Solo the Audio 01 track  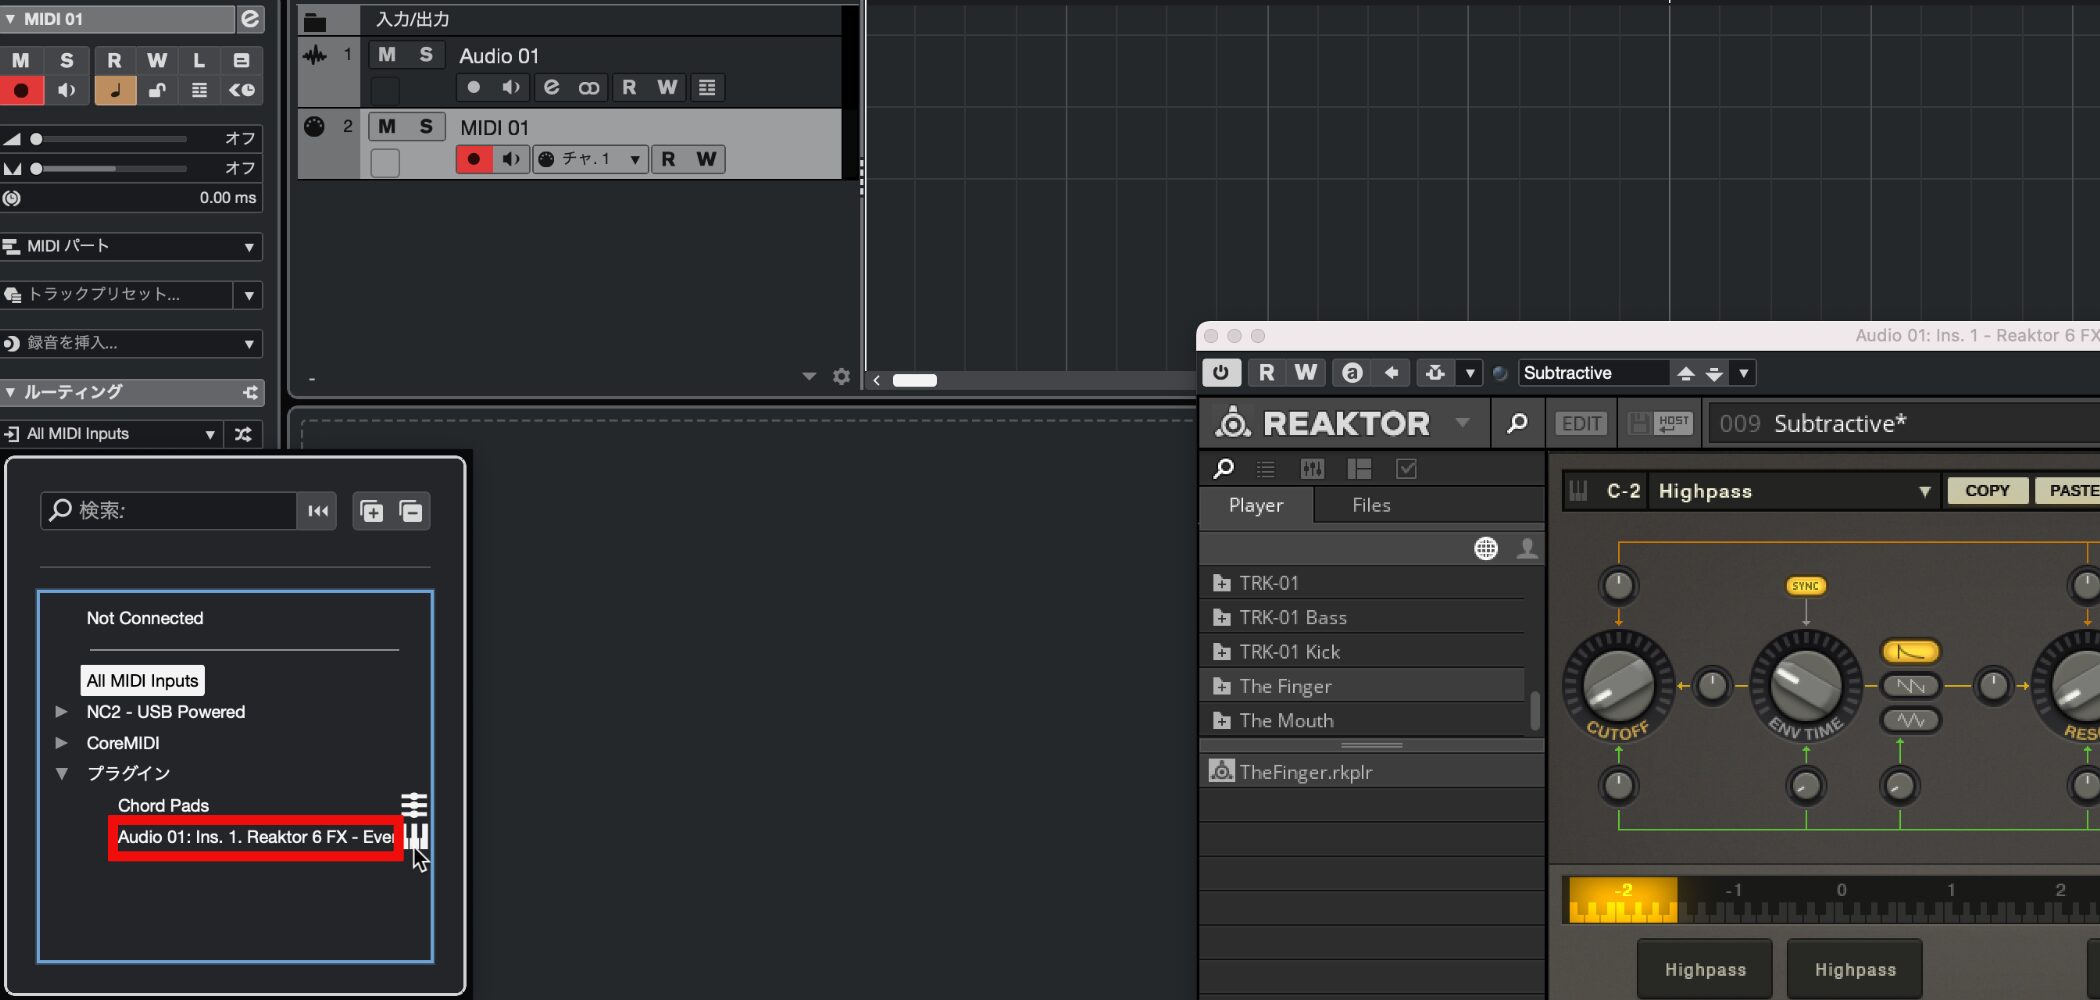pyautogui.click(x=426, y=55)
